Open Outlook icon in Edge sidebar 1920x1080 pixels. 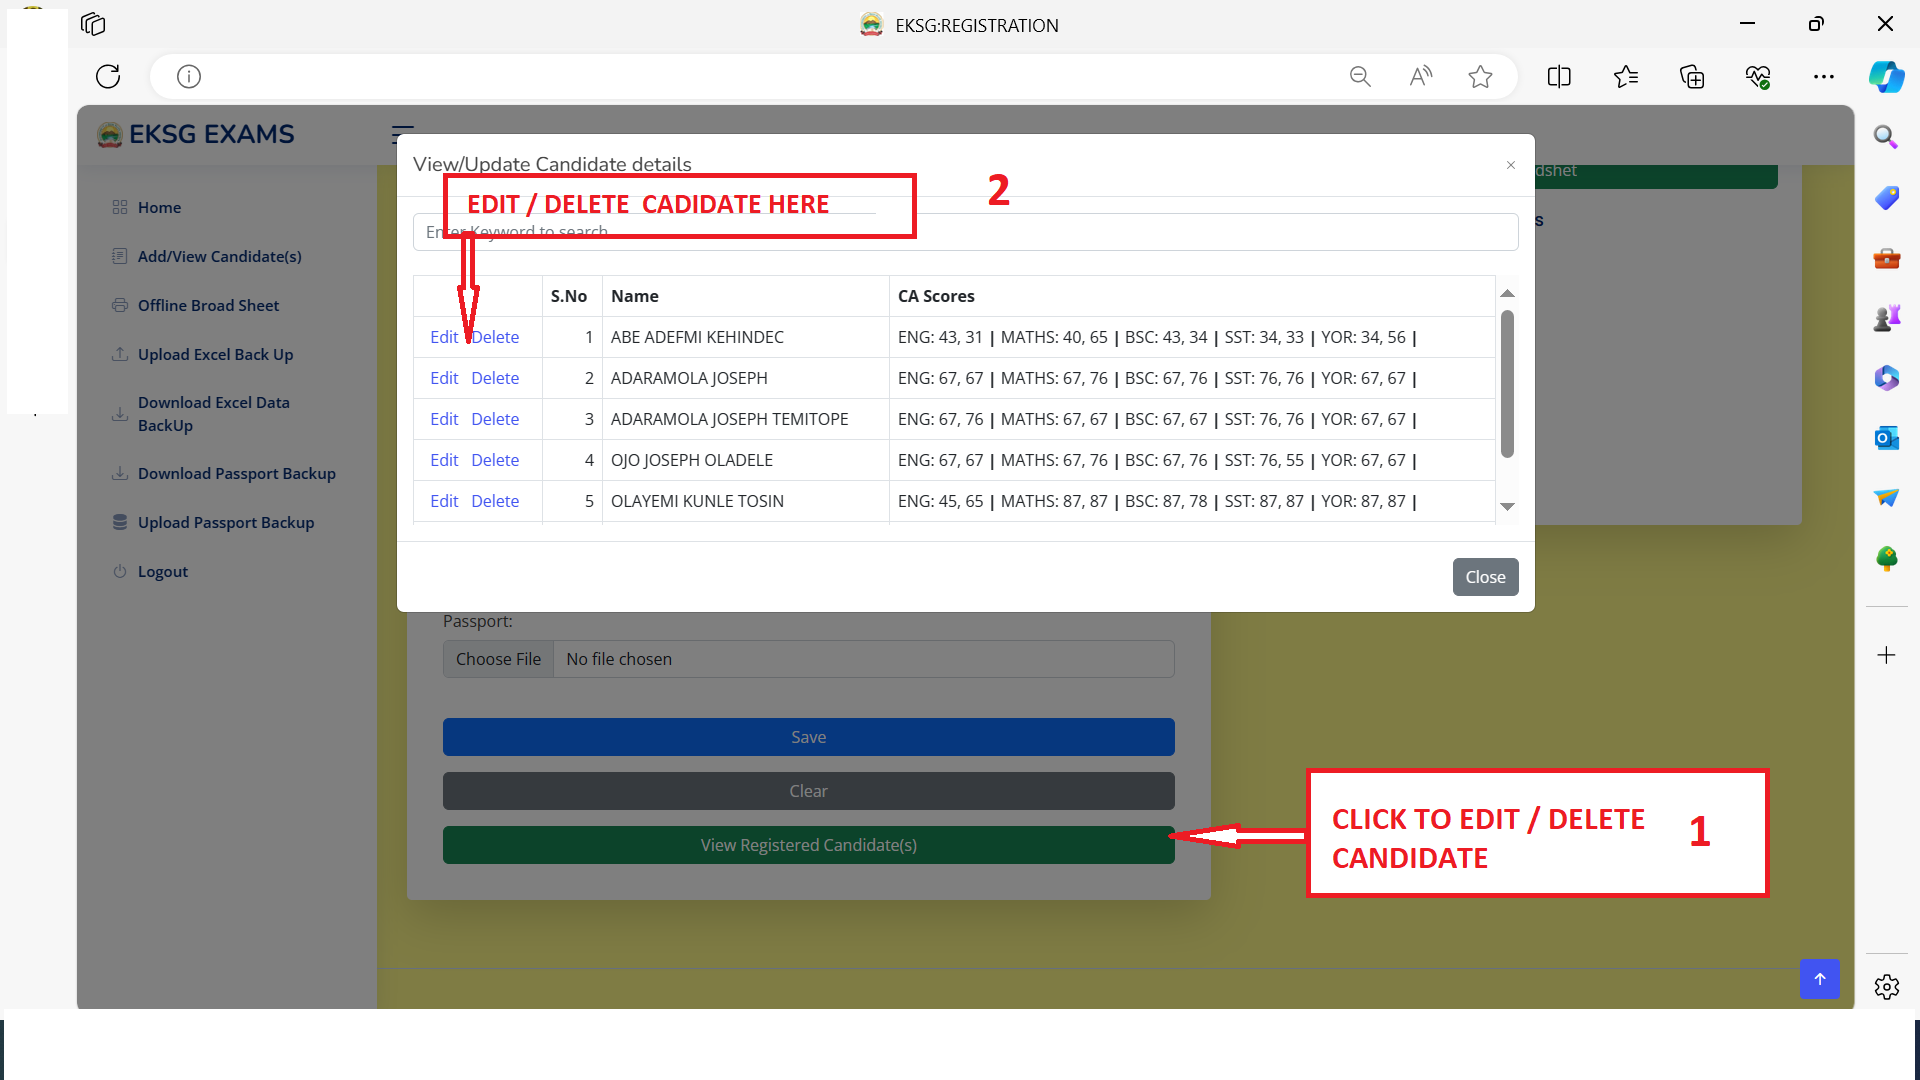click(x=1886, y=438)
